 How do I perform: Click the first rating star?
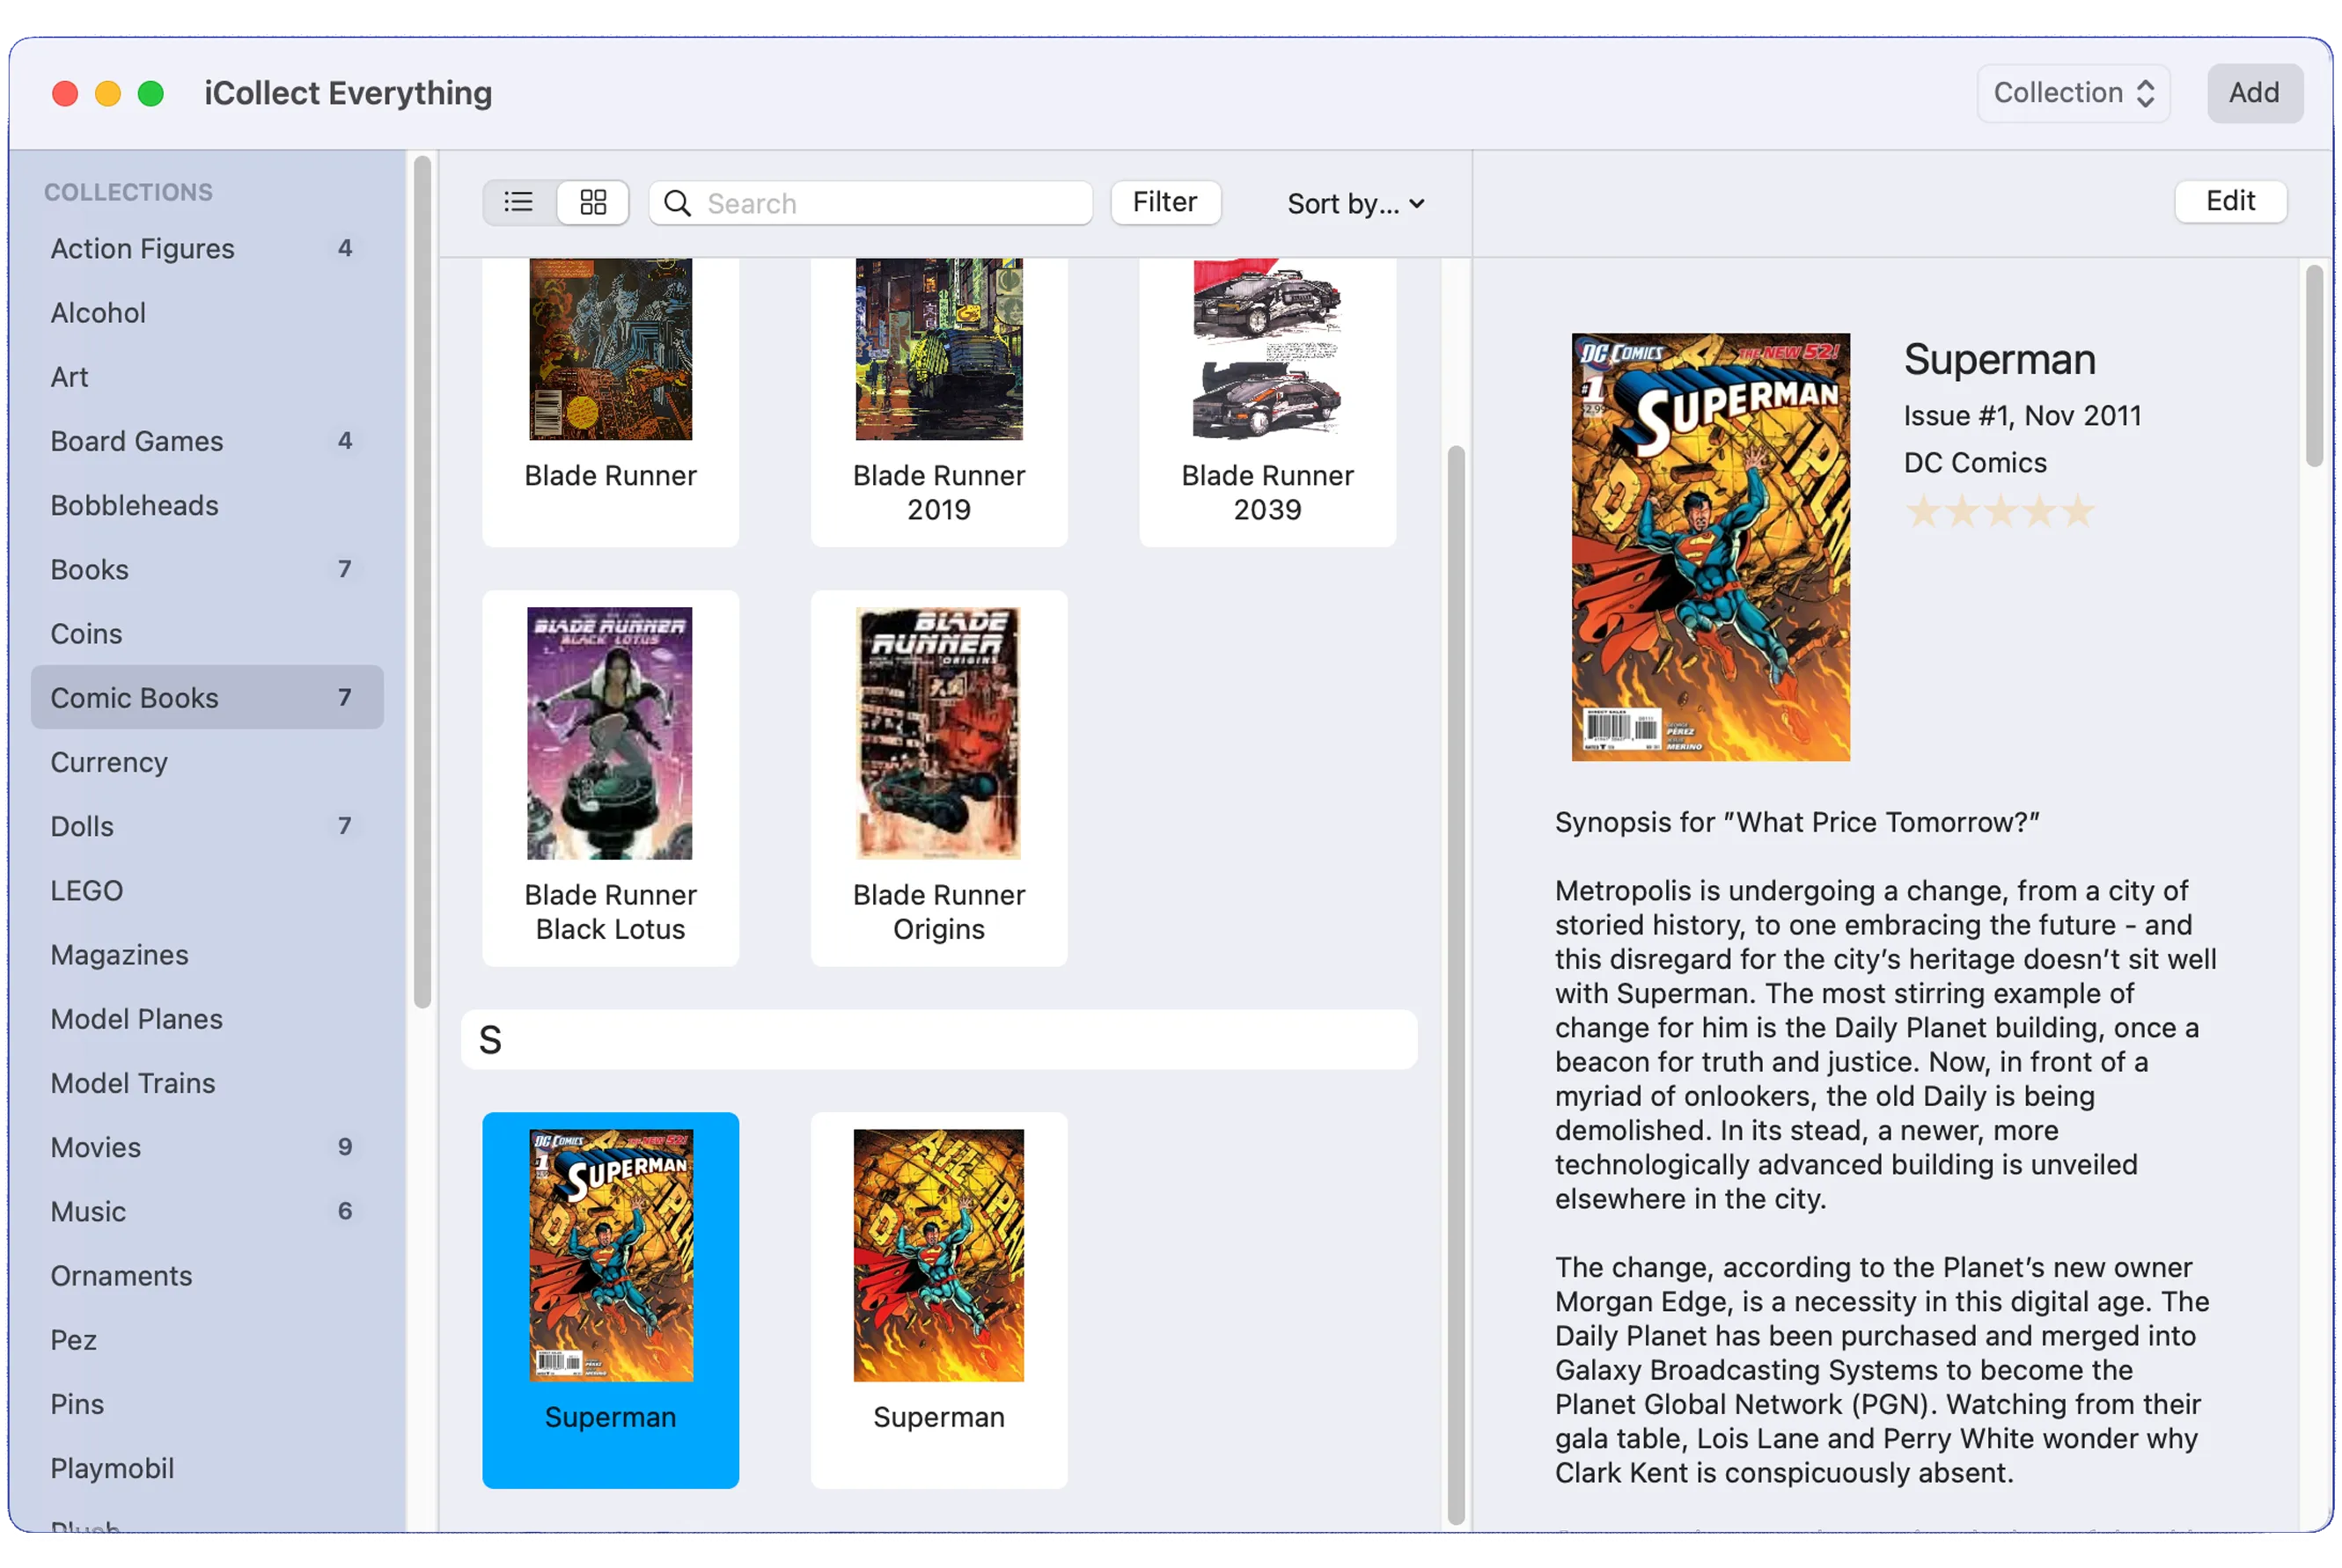coord(1922,513)
